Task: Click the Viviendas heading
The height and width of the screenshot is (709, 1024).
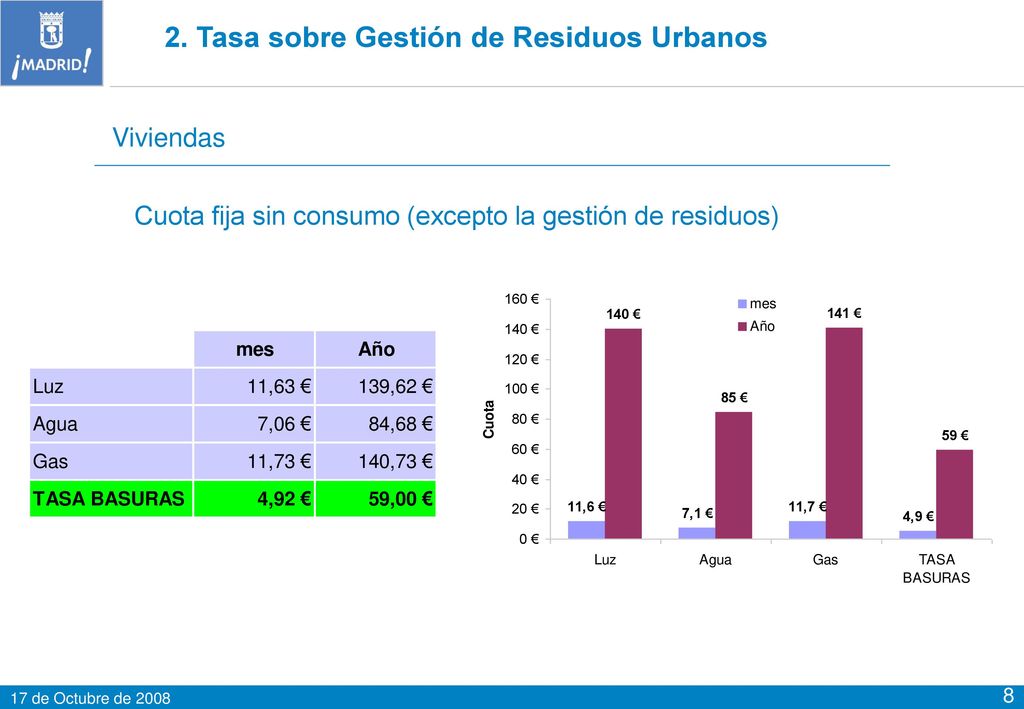Action: (x=168, y=138)
